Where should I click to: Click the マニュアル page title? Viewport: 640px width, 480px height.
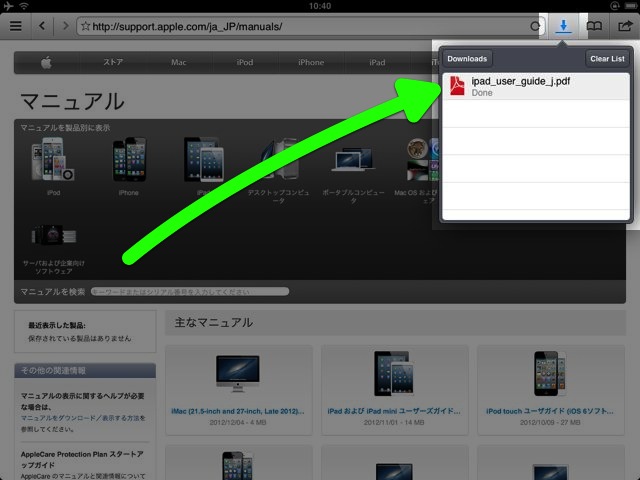point(72,101)
